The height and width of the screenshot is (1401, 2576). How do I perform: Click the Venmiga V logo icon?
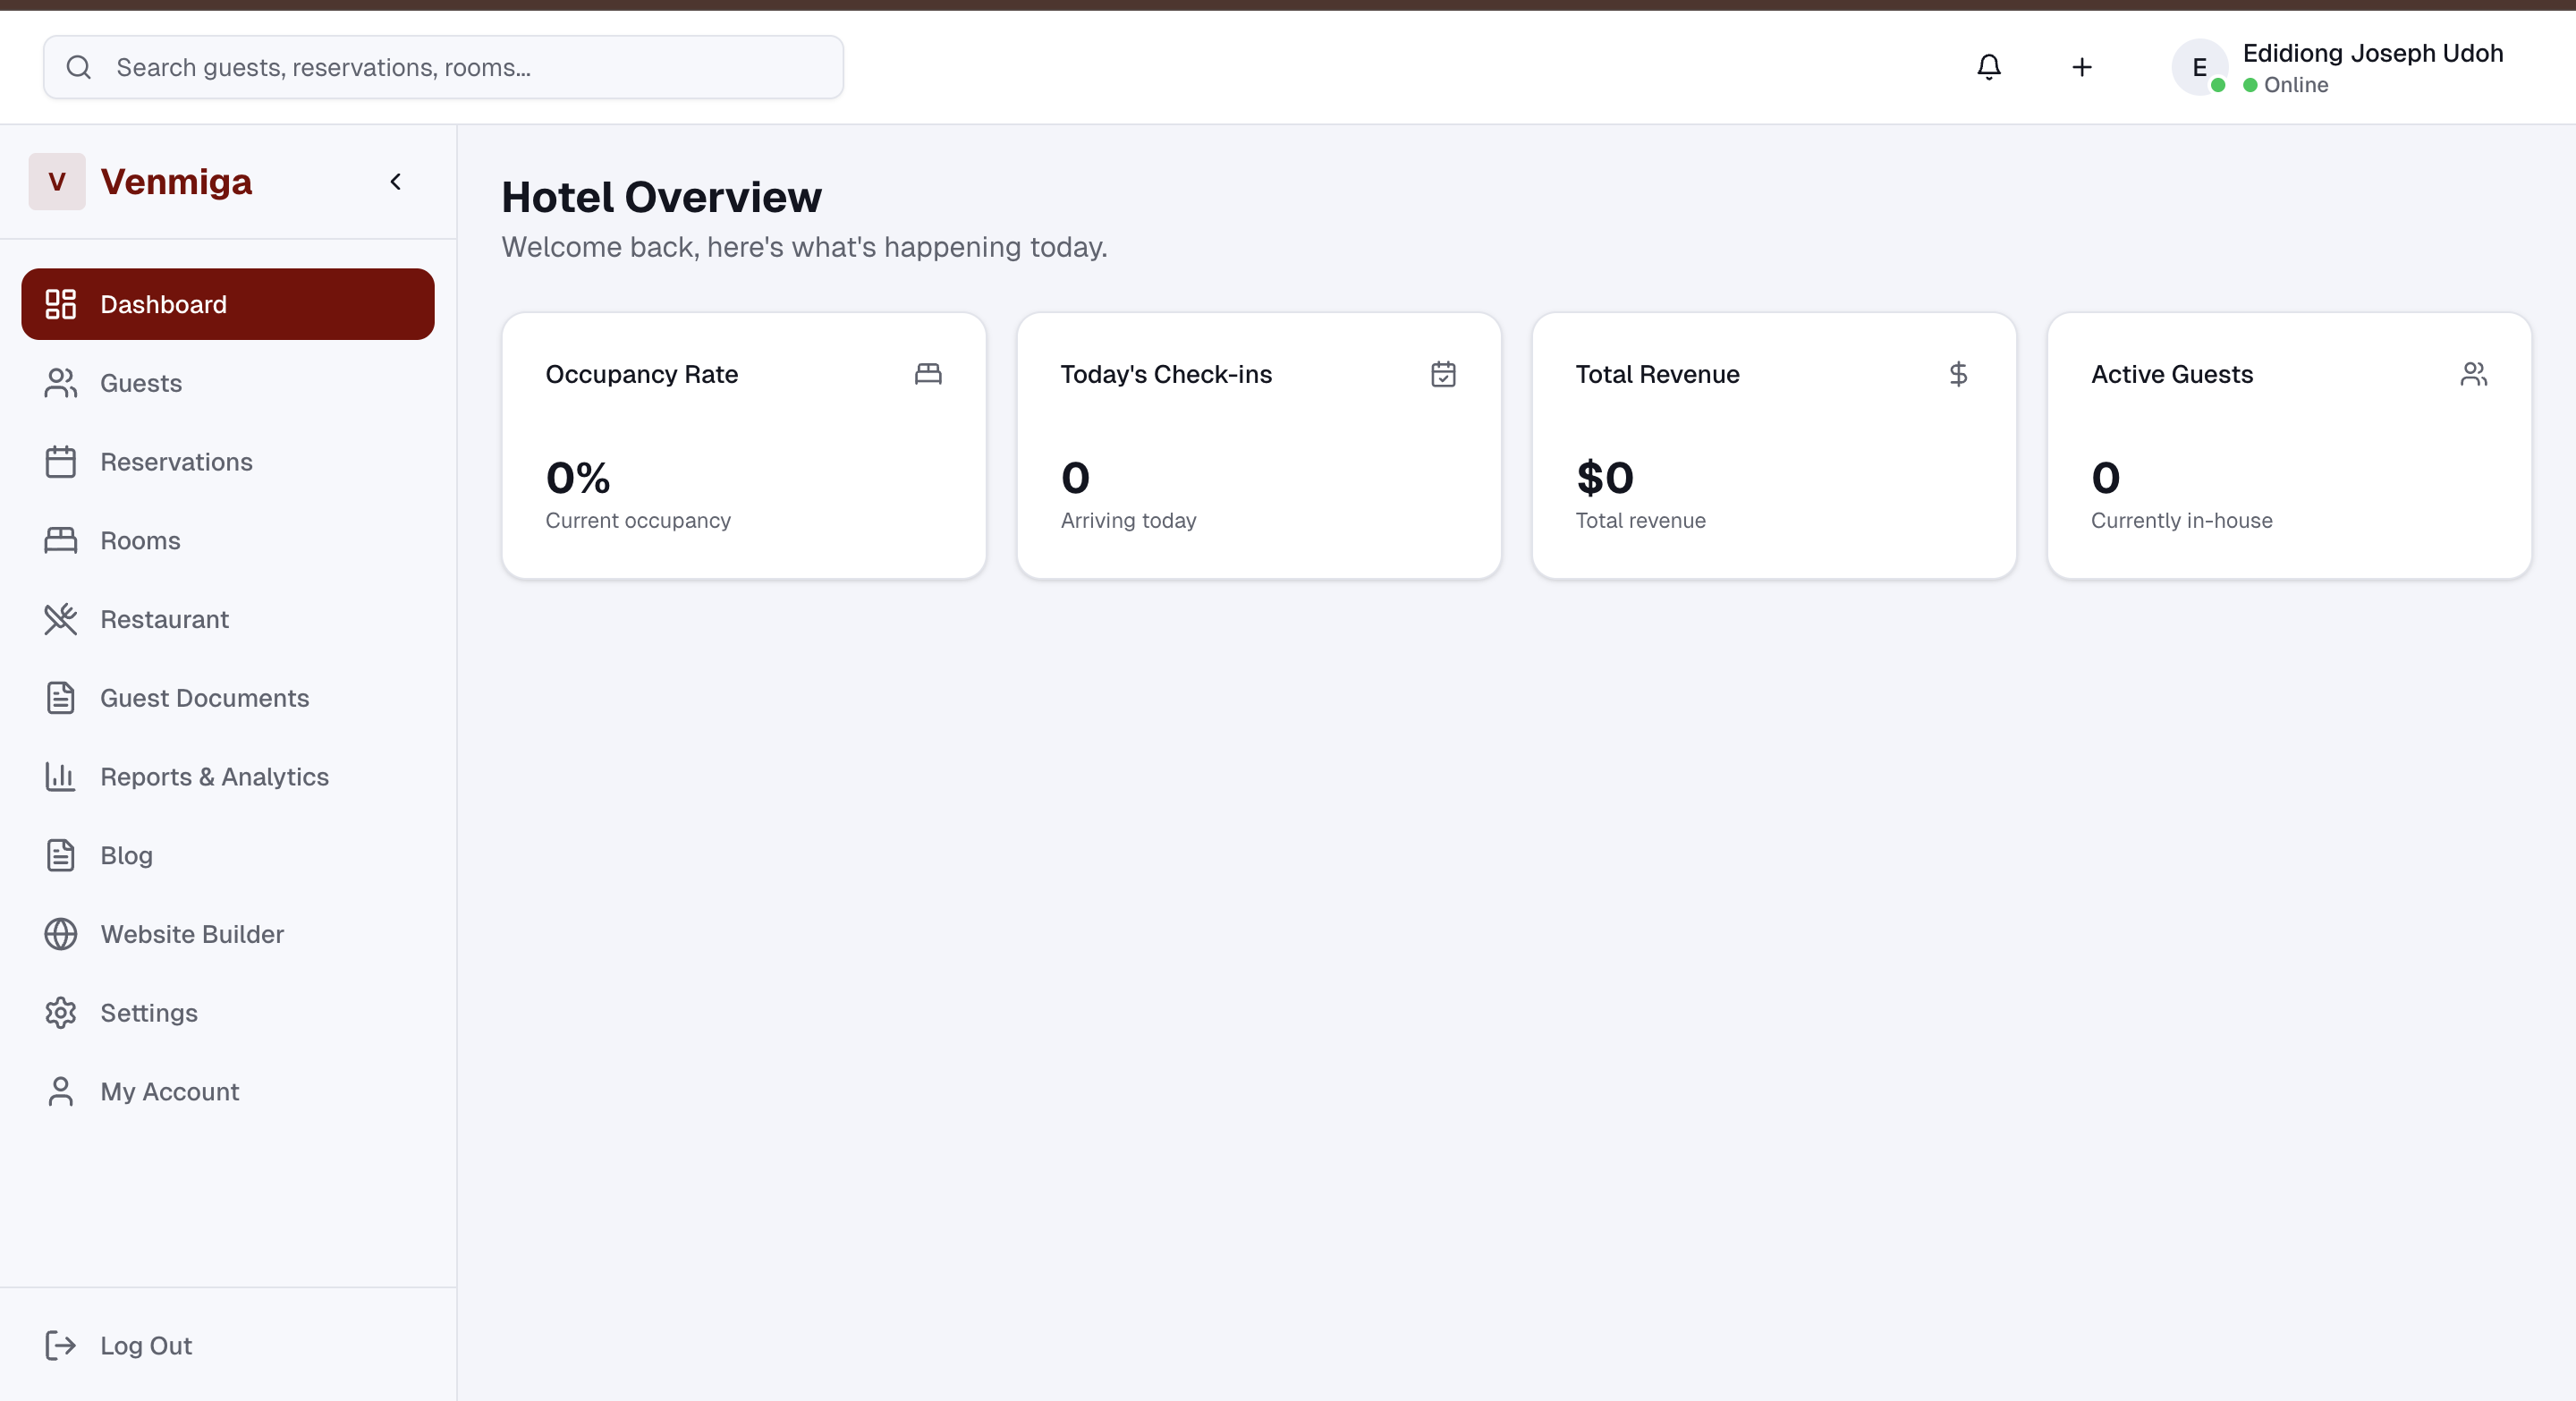(57, 182)
